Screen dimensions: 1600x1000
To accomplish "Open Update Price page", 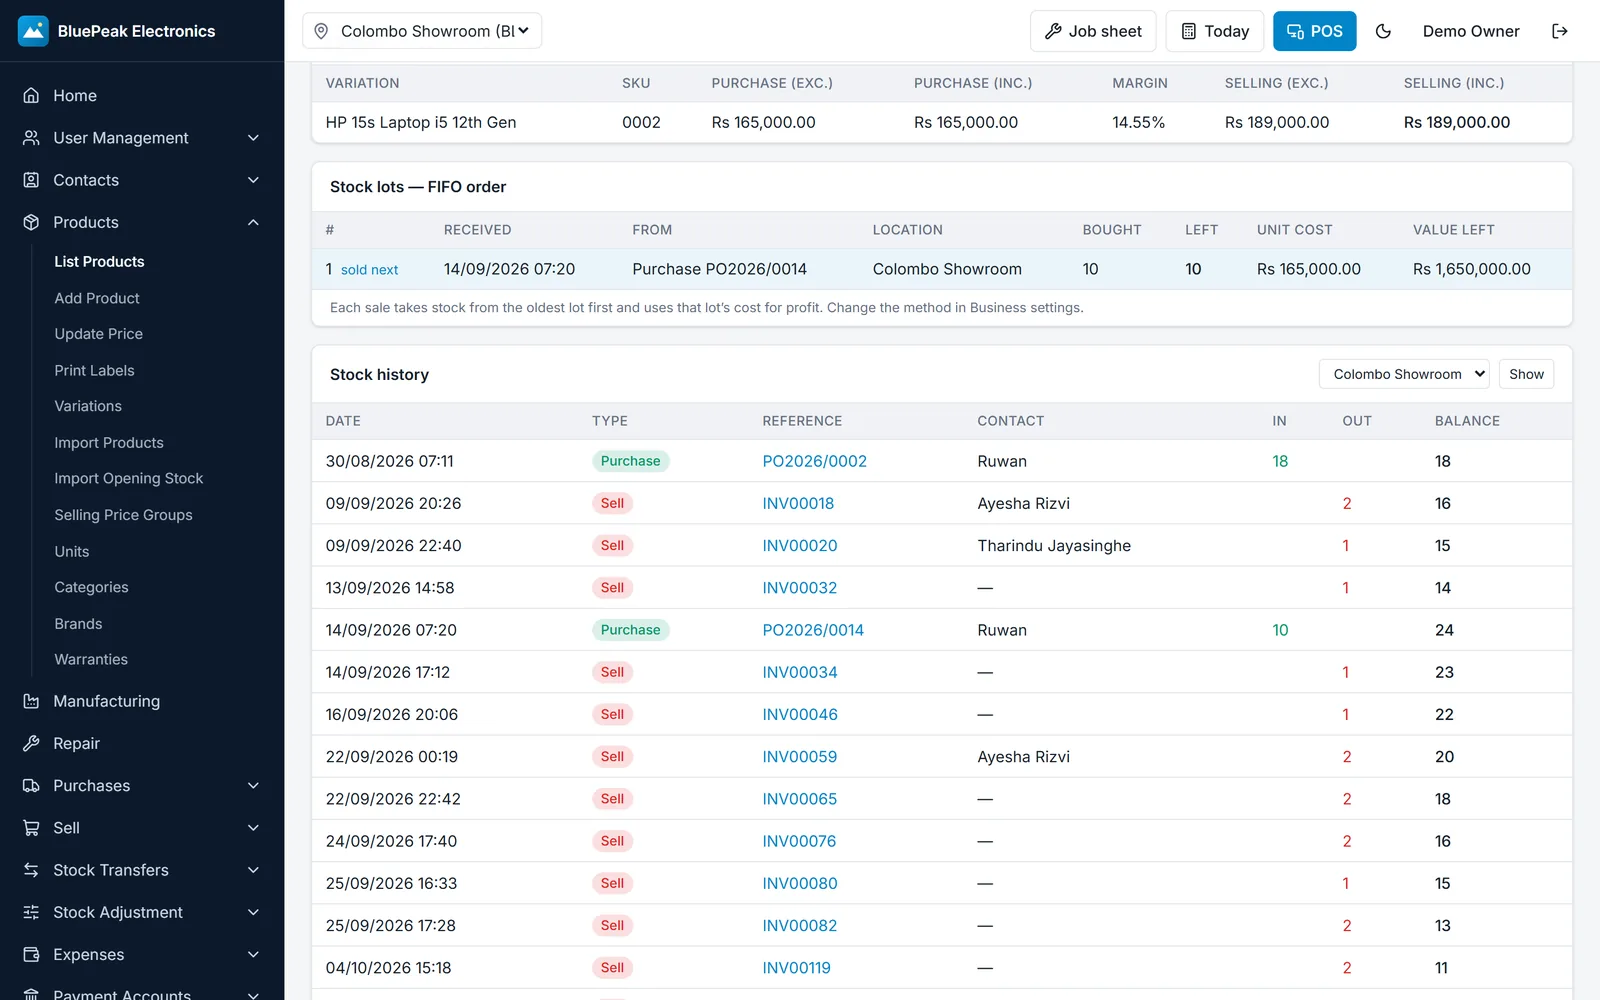I will 98,334.
